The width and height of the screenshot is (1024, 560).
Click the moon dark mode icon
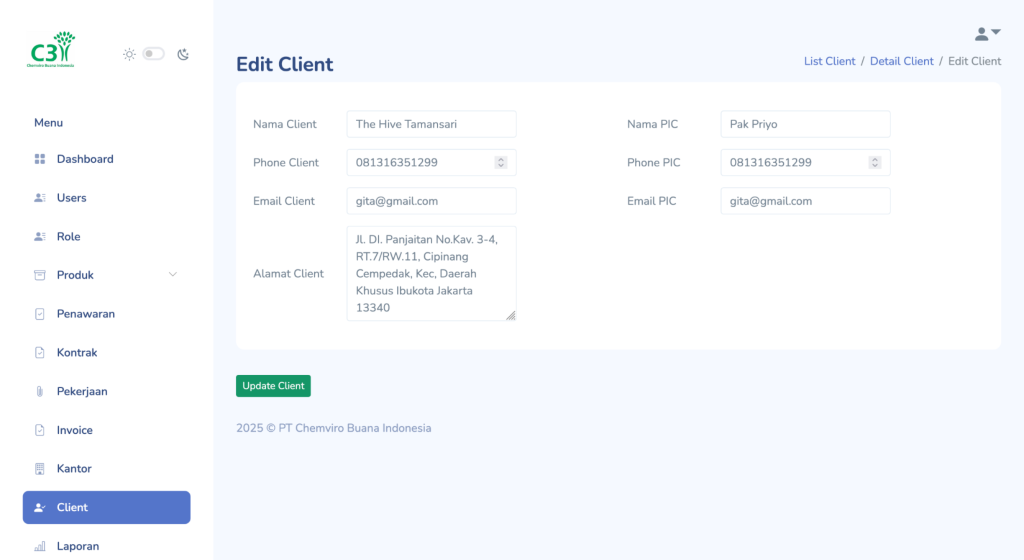183,54
